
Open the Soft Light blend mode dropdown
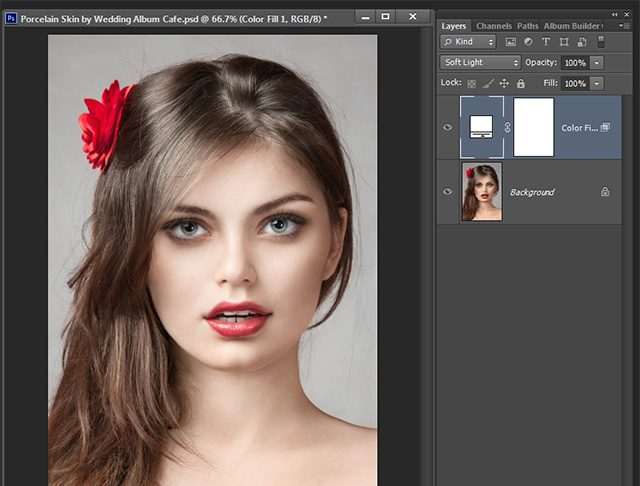pyautogui.click(x=480, y=62)
